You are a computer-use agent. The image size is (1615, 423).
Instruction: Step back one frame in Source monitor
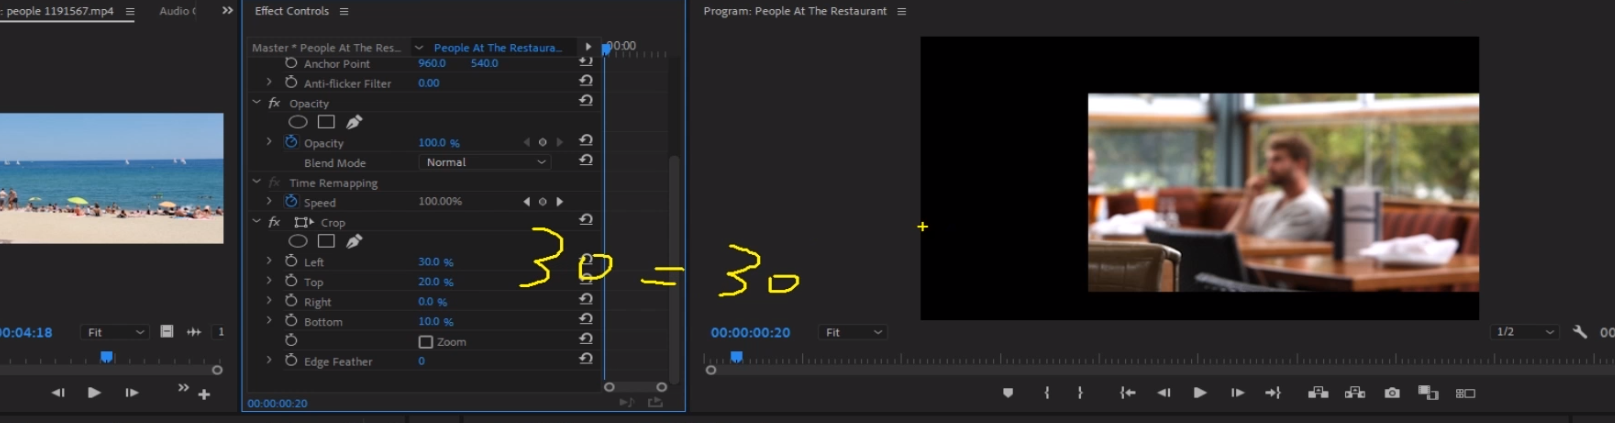[58, 393]
